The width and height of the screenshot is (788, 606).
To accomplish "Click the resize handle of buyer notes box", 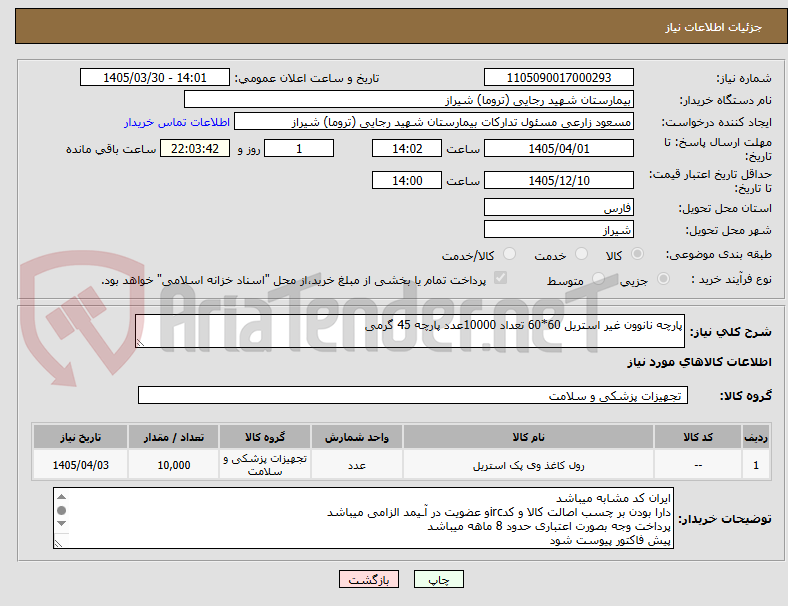I will pos(58,543).
